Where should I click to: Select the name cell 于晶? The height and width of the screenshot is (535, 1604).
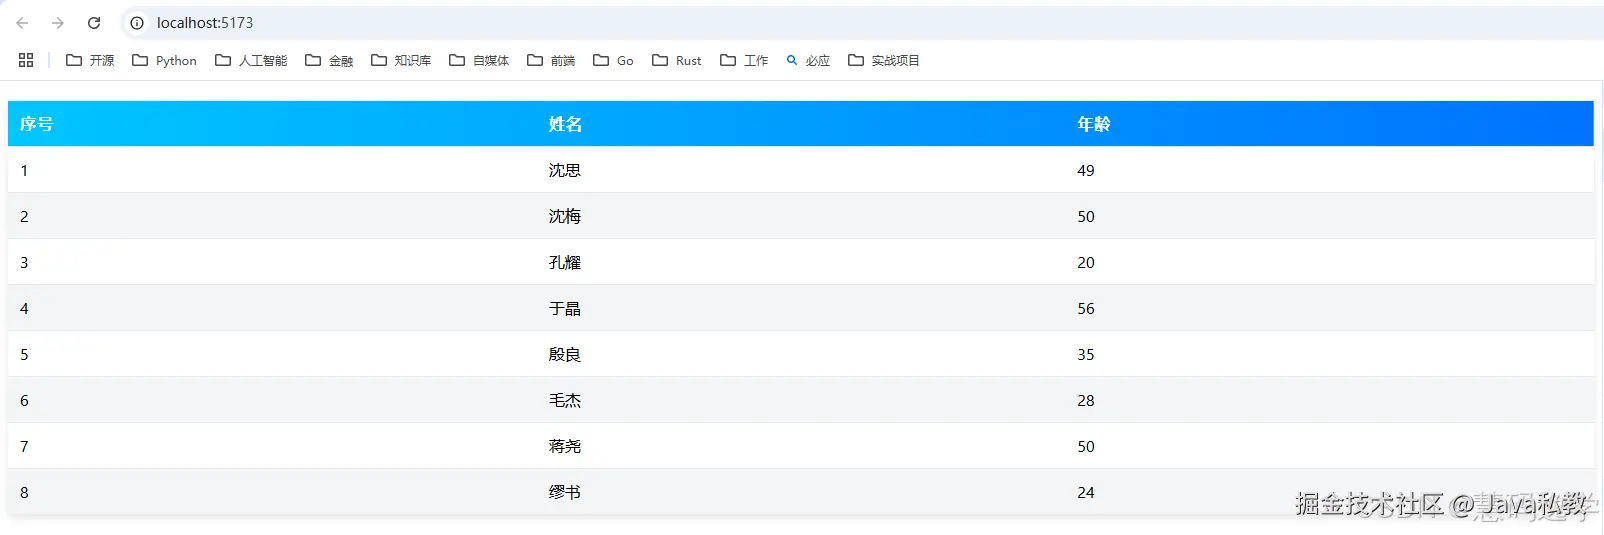565,308
